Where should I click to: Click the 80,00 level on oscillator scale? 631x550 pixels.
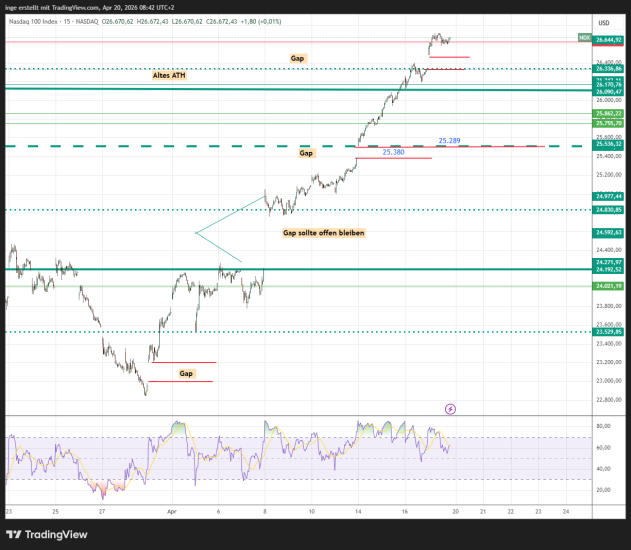604,426
